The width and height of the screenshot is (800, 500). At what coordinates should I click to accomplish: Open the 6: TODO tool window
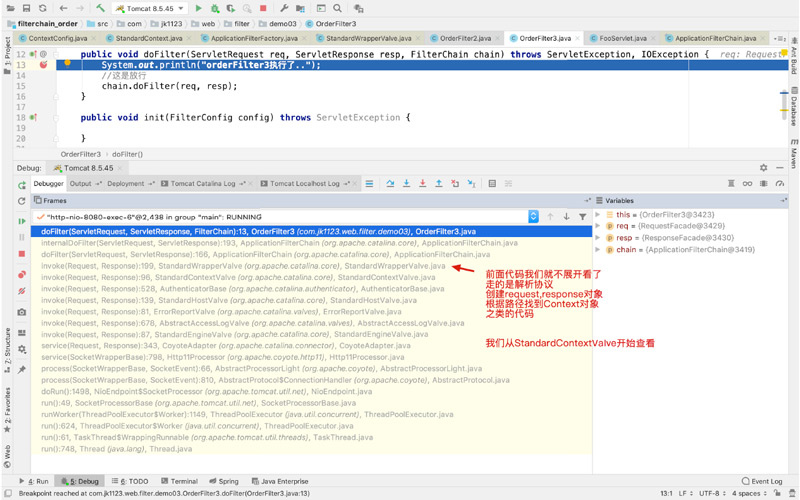(130, 481)
